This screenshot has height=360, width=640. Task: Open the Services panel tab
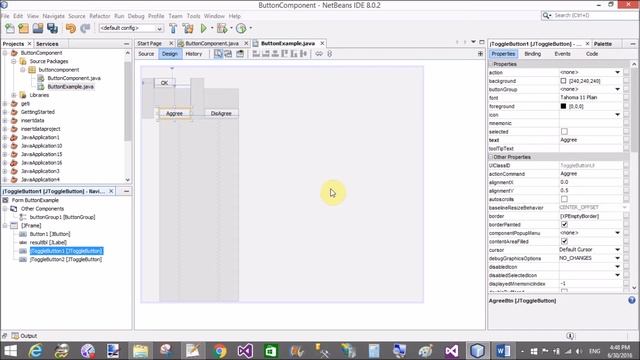[47, 44]
